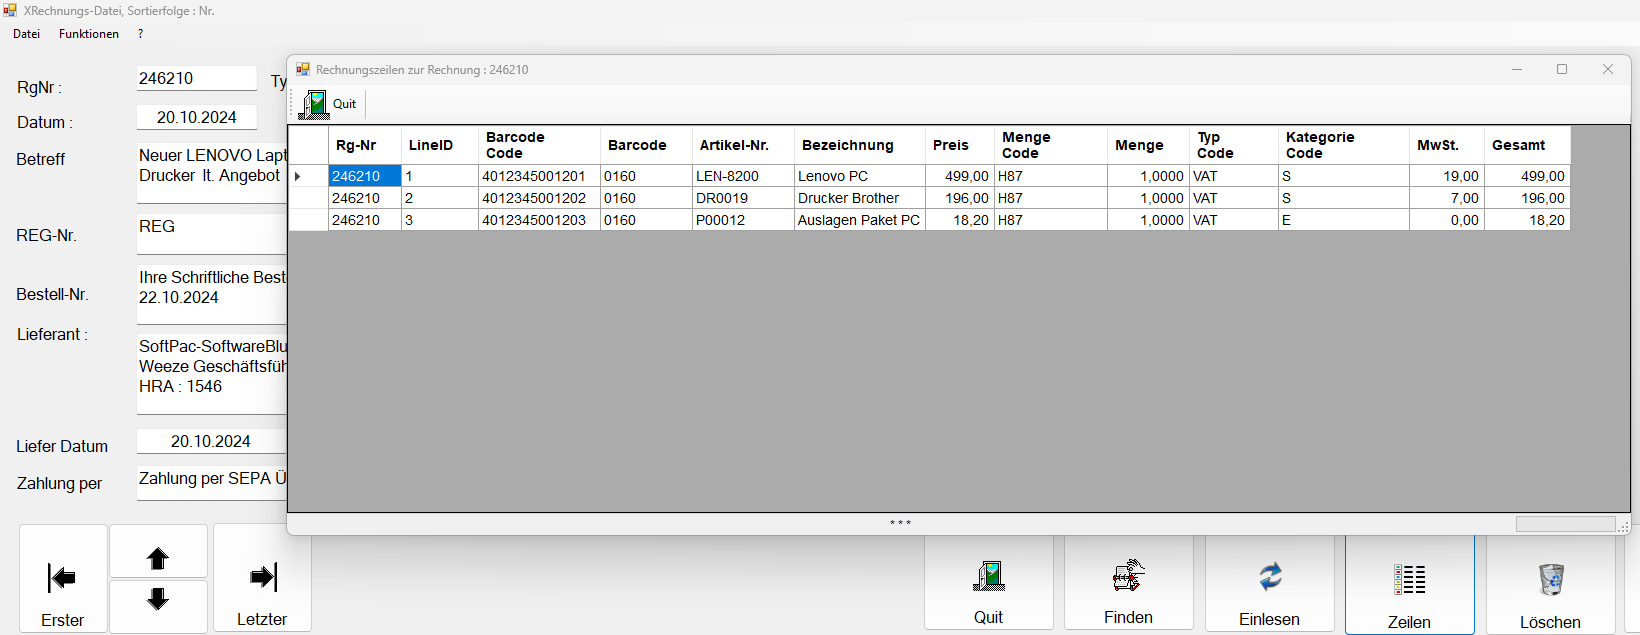
Task: Open the Funktionen menu
Action: pos(89,34)
